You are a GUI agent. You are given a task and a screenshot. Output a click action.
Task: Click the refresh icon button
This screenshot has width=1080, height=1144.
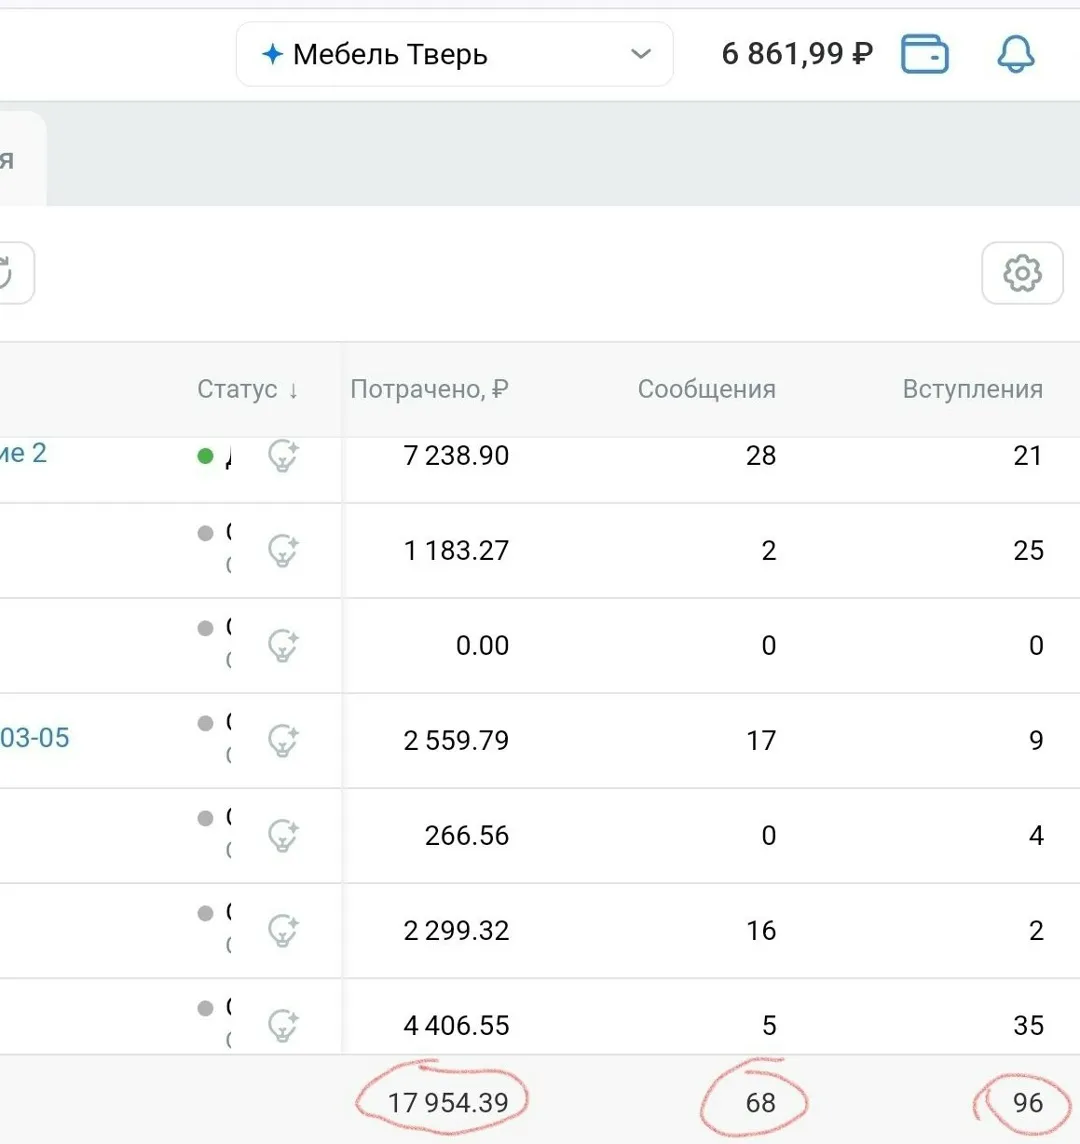[10, 273]
